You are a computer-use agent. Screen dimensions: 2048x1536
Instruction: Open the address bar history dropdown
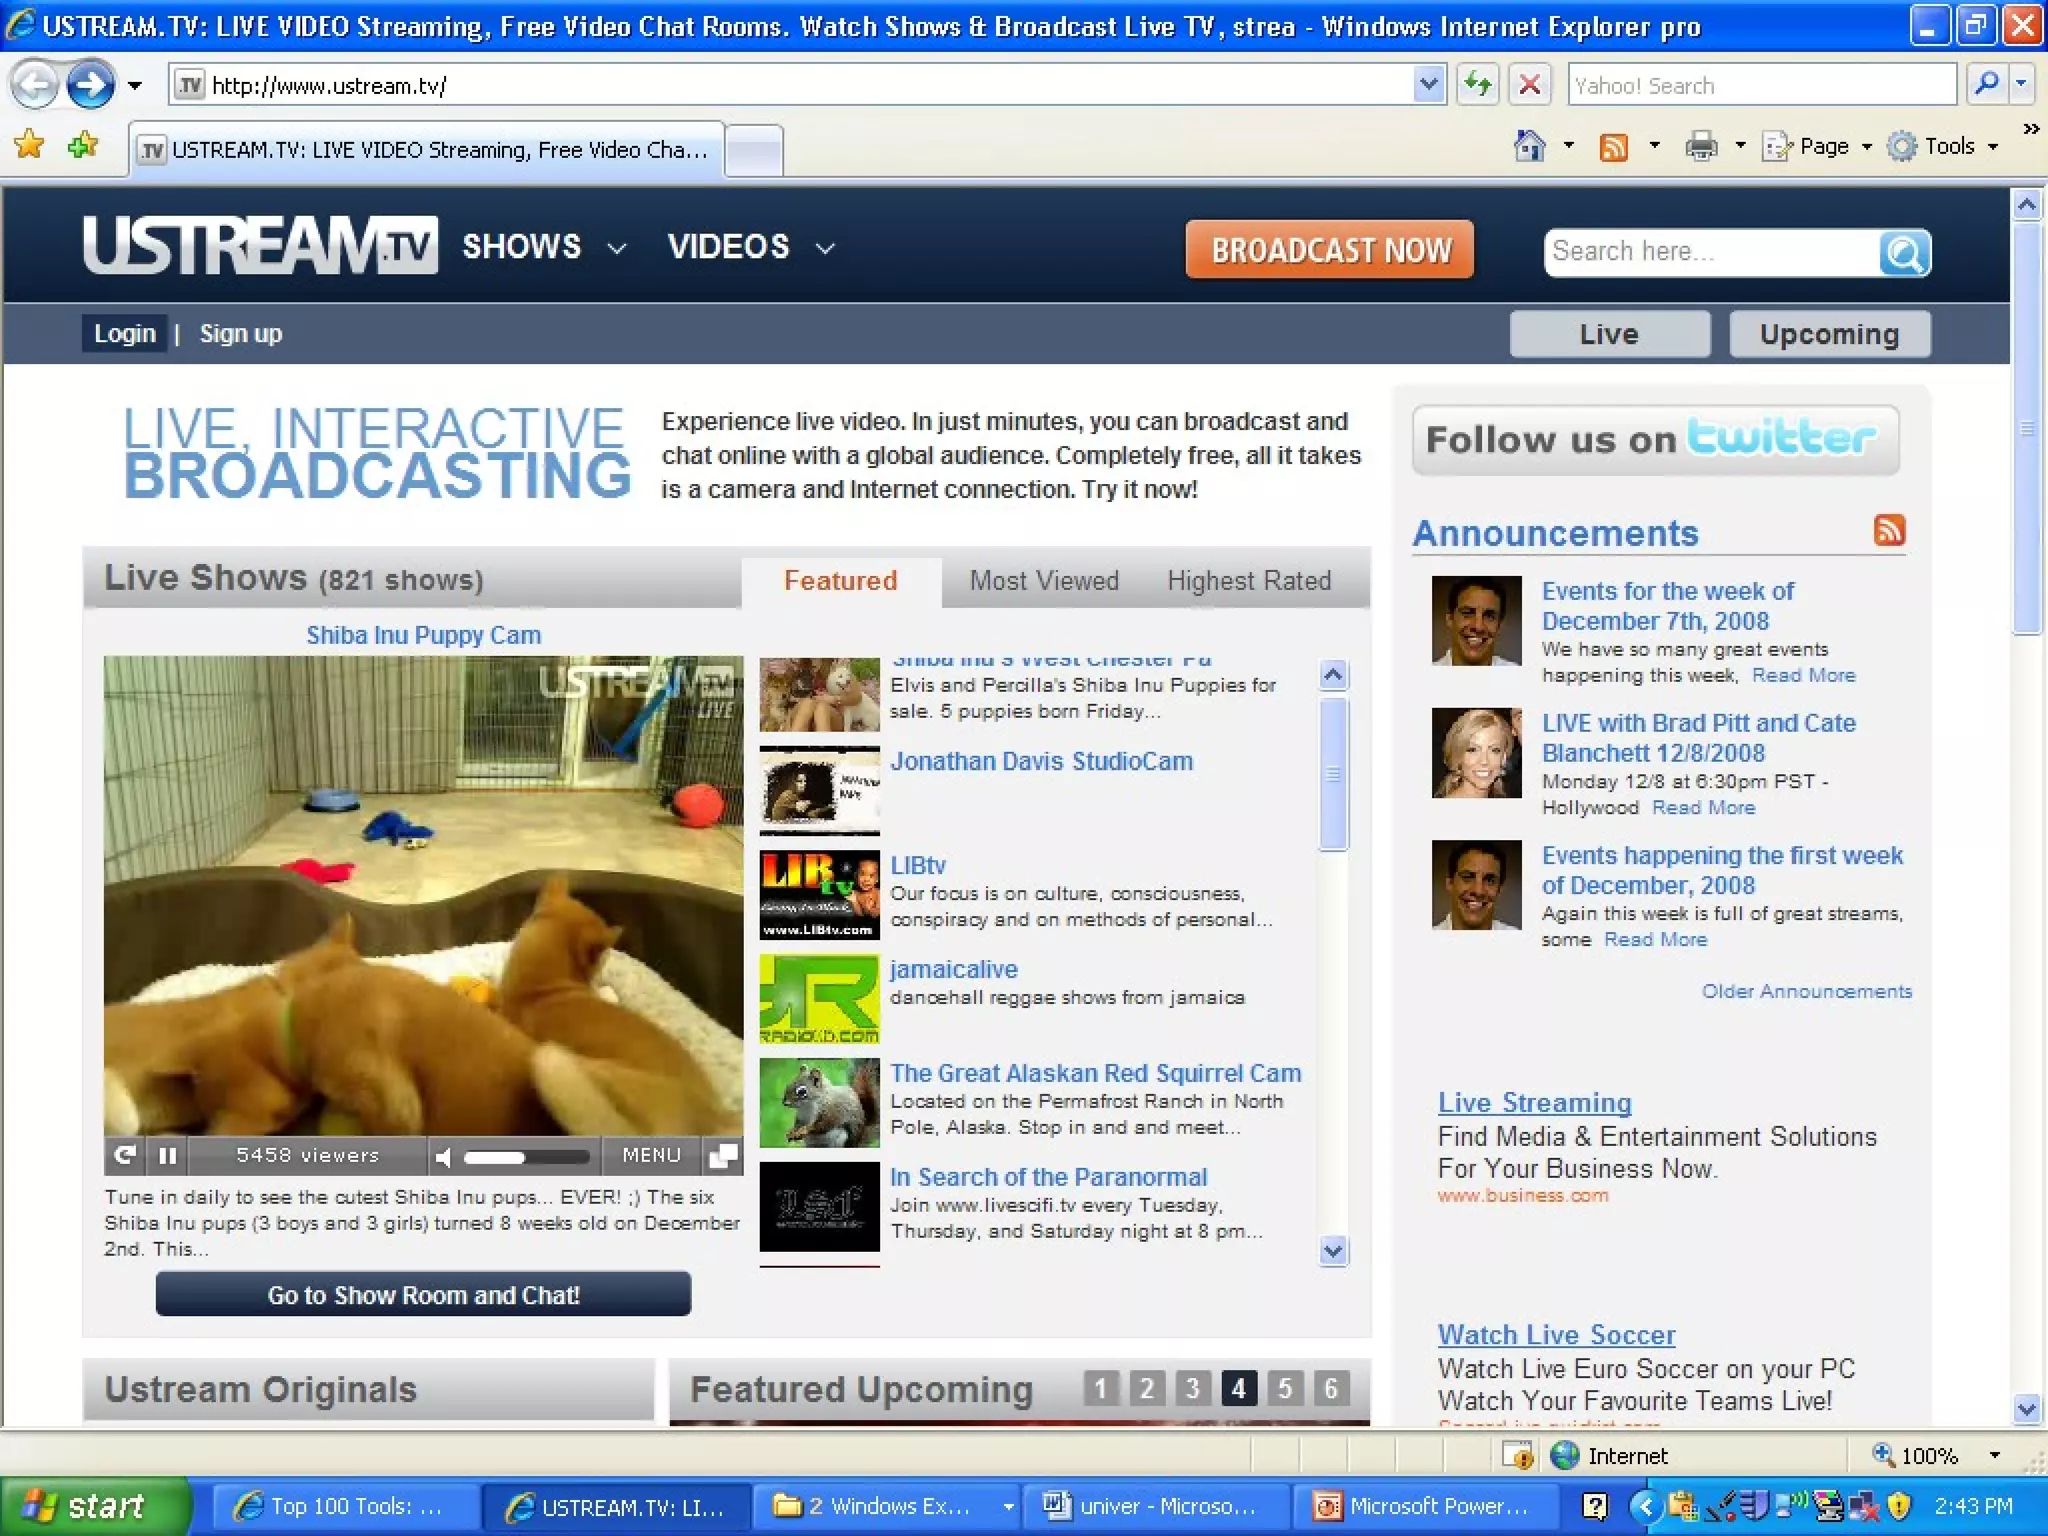pos(1429,85)
